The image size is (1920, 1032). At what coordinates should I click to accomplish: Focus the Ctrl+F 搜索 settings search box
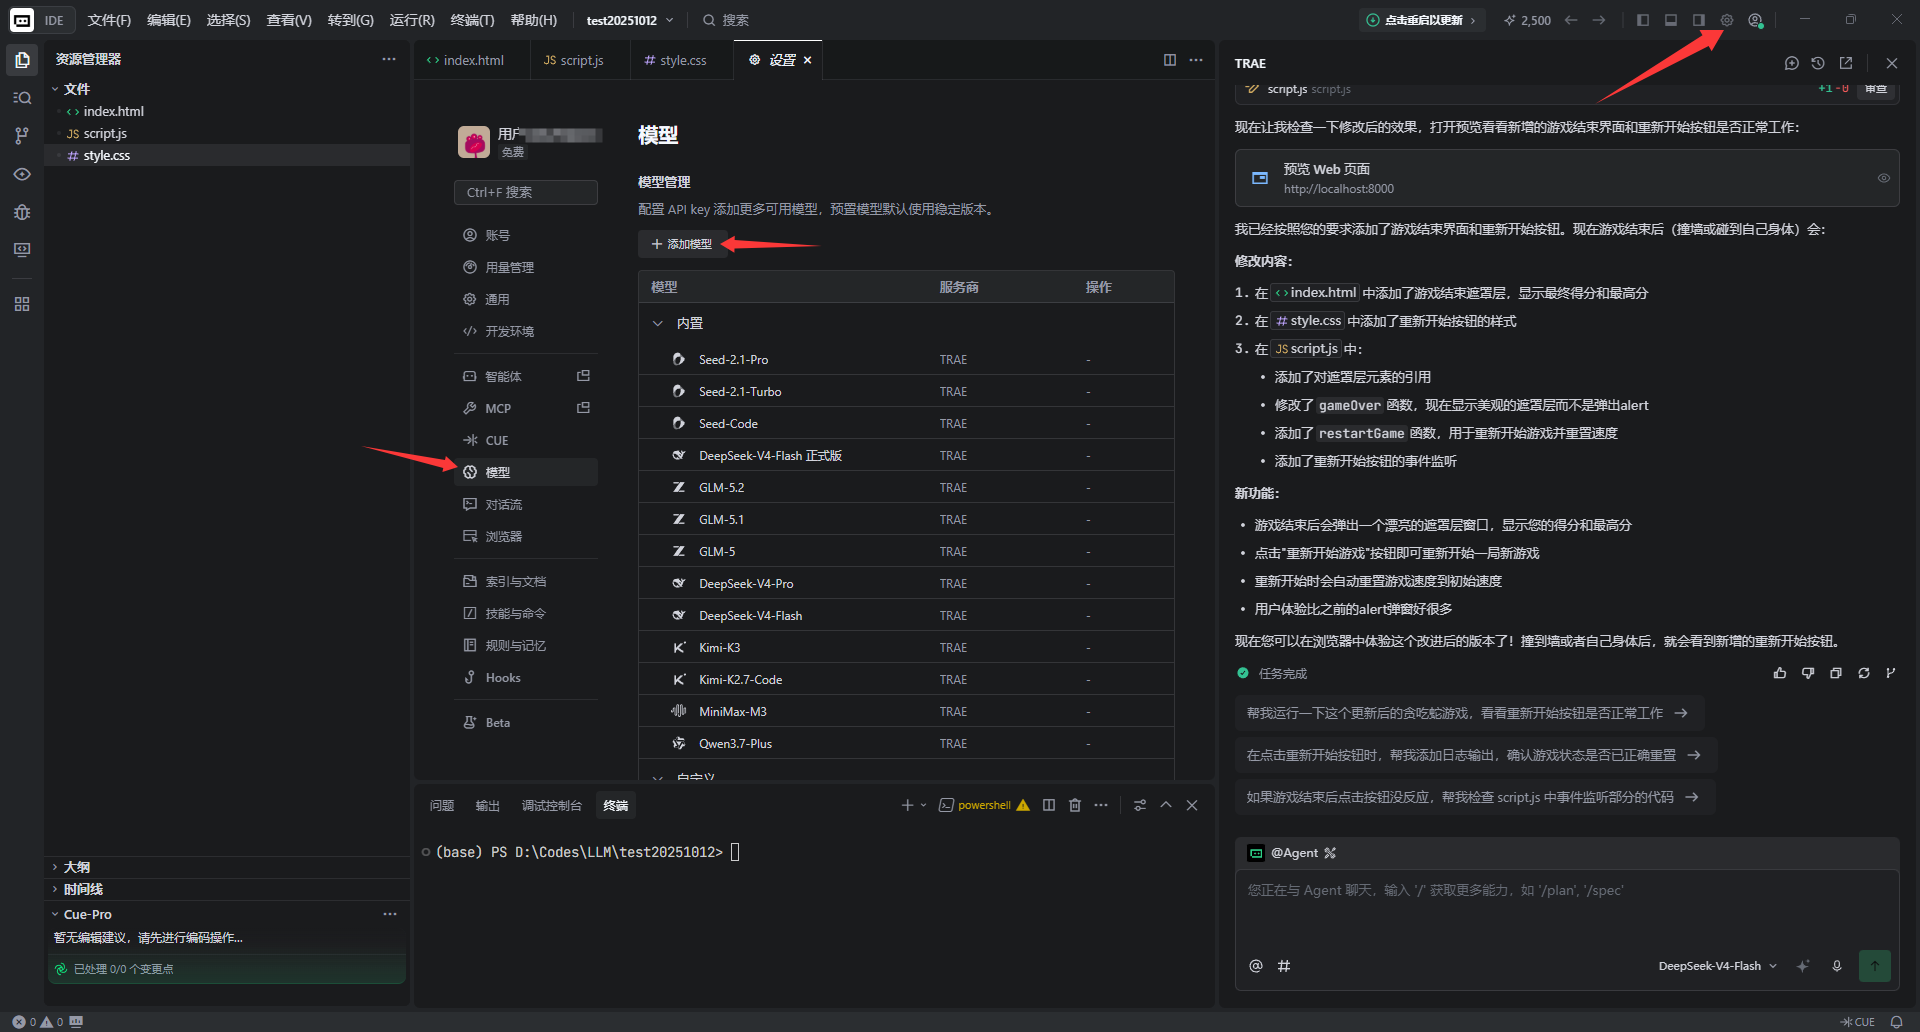pos(526,192)
